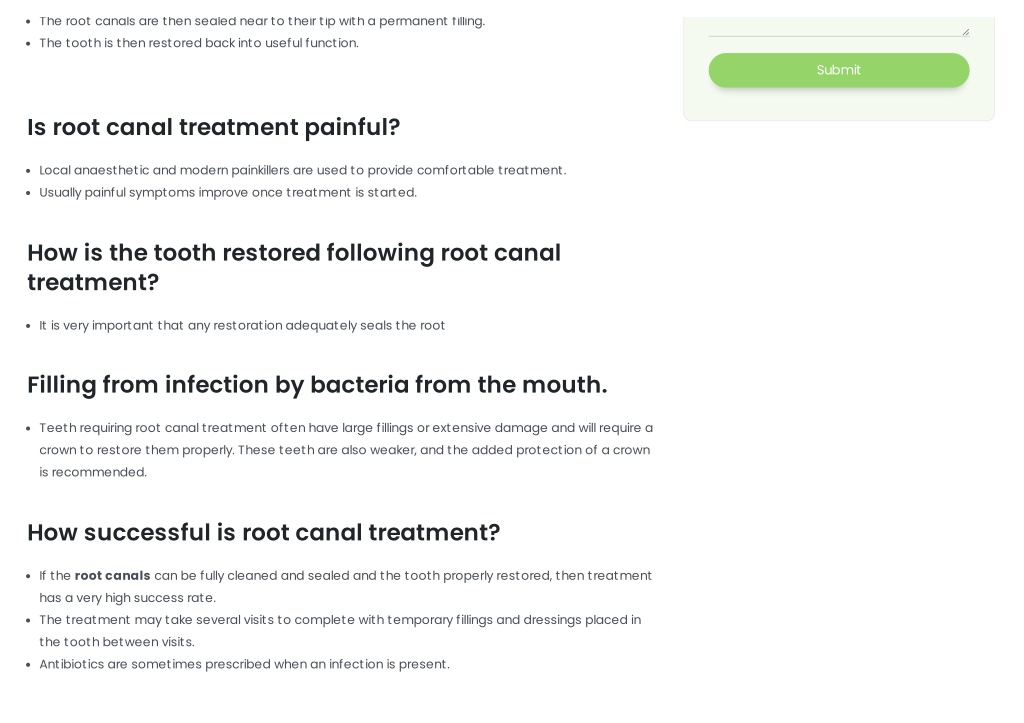Image resolution: width=1024 pixels, height=723 pixels.
Task: Click the light green form panel background
Action: (x=839, y=104)
